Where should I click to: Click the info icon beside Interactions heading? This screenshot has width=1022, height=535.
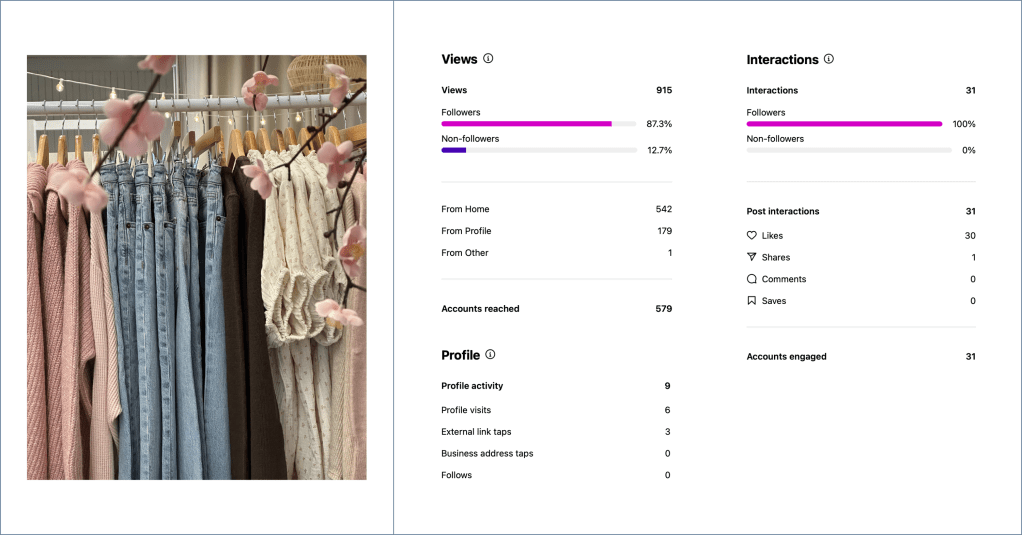[828, 59]
